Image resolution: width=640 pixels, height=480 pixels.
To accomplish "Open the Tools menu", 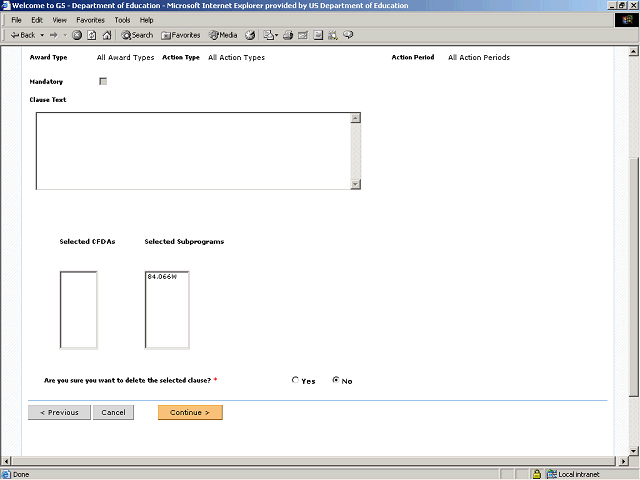I will click(x=122, y=20).
